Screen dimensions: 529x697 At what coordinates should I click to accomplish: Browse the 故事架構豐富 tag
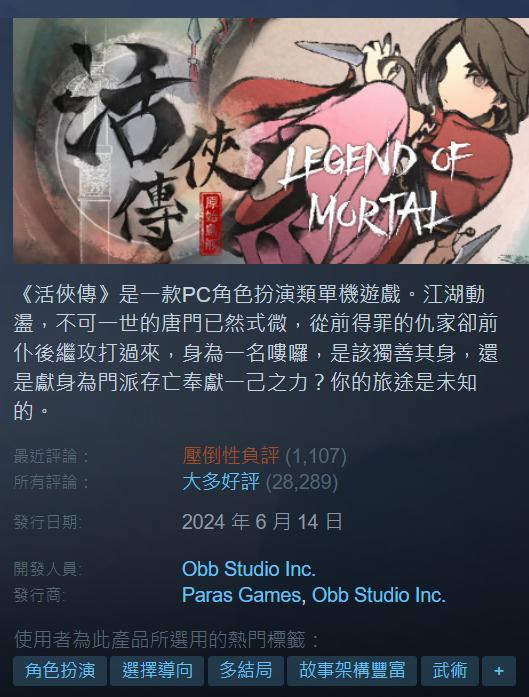click(x=352, y=670)
